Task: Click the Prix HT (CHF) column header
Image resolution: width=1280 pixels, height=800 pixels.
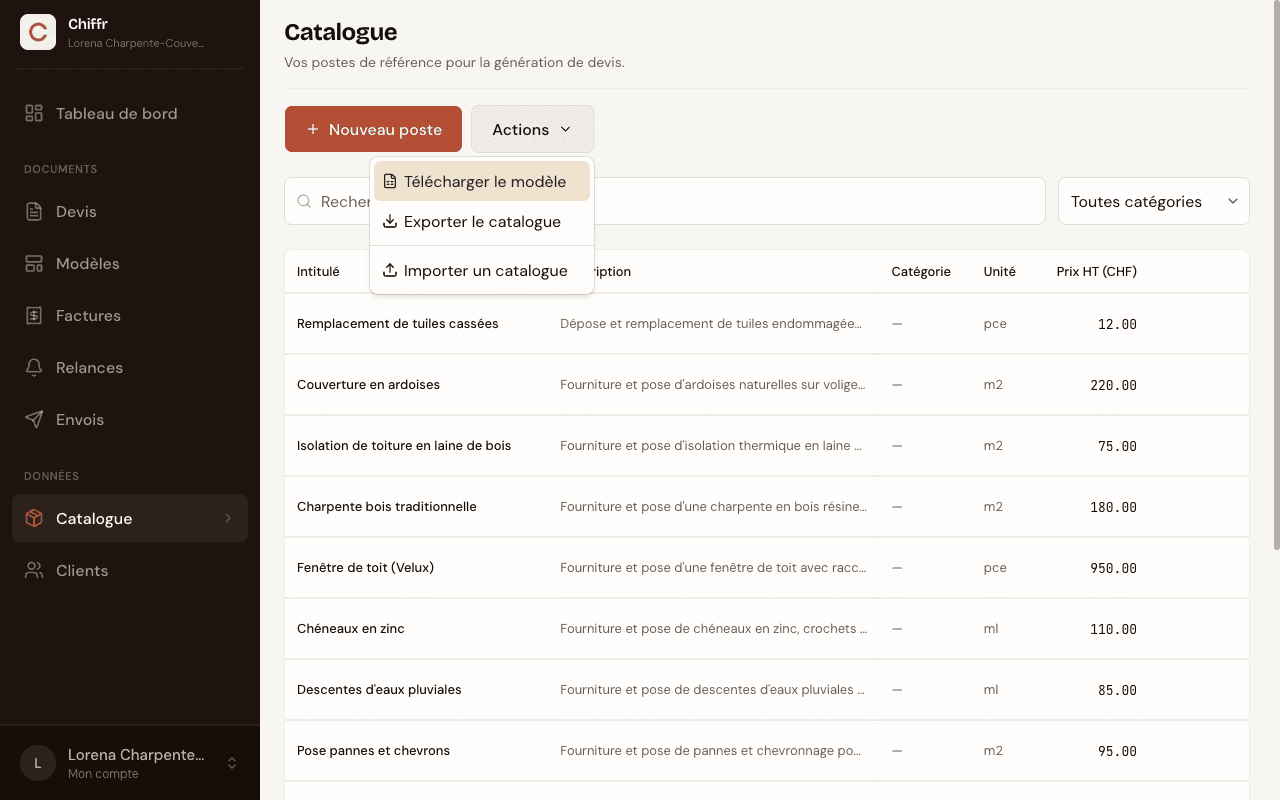Action: [x=1096, y=271]
